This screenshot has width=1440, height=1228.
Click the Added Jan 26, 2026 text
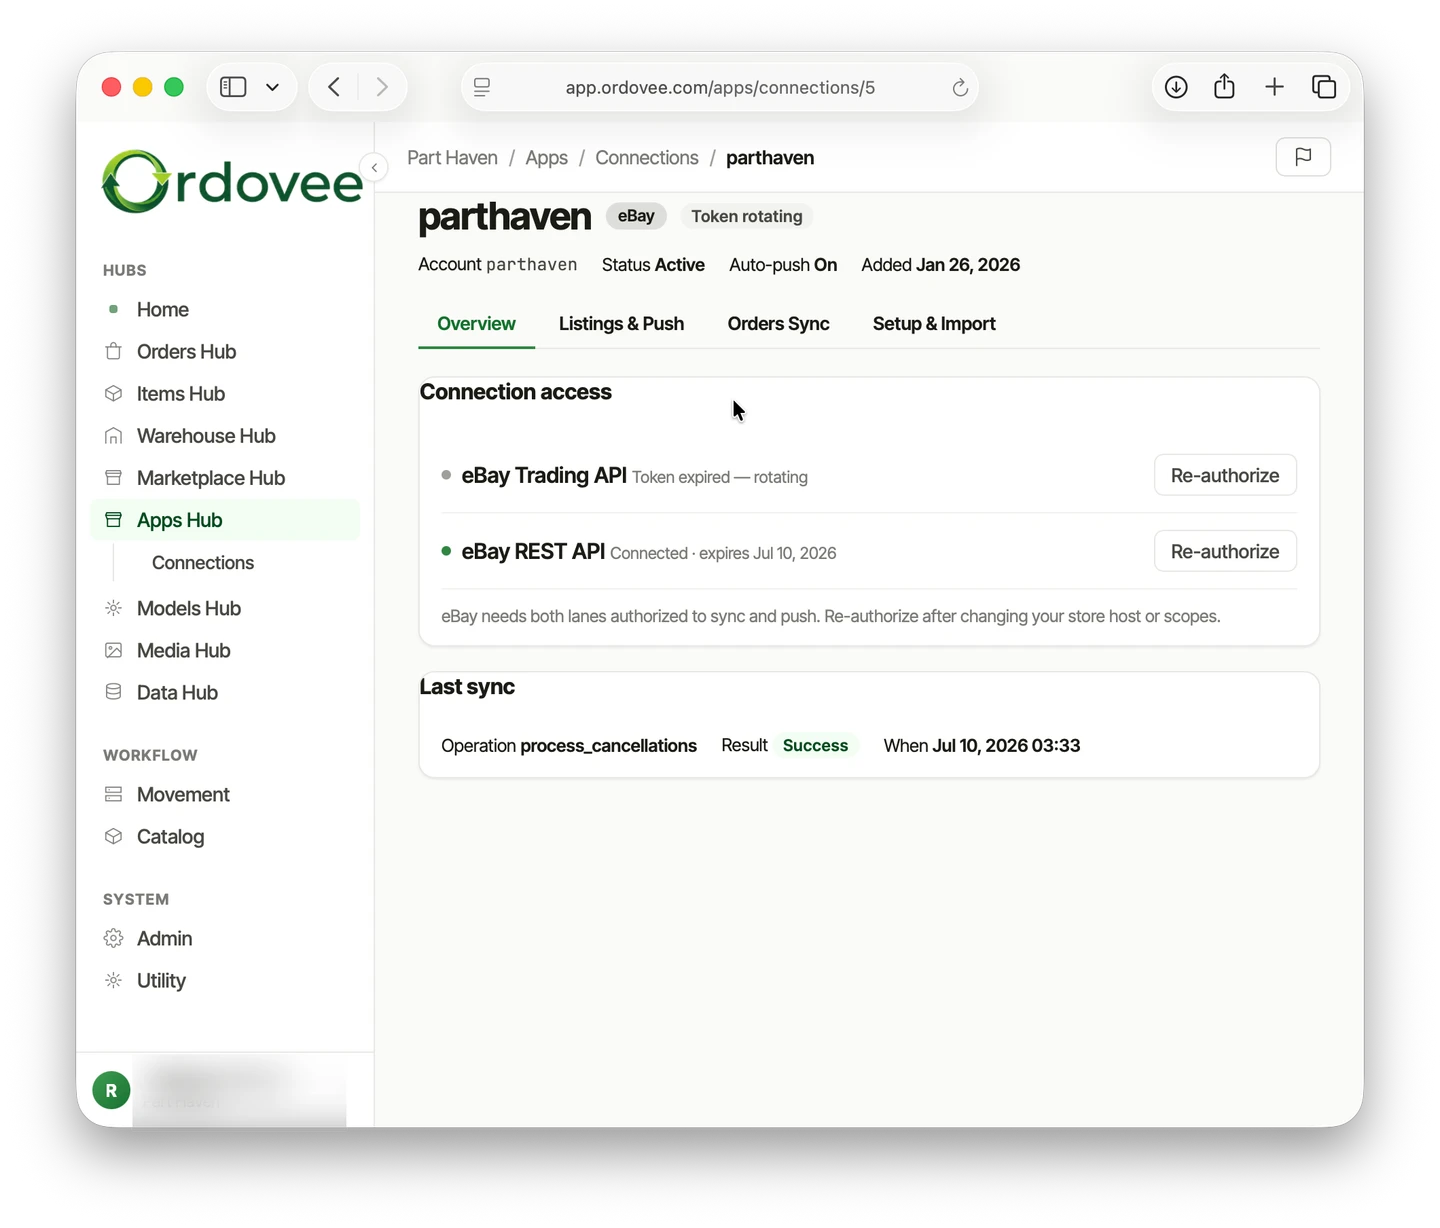[941, 265]
